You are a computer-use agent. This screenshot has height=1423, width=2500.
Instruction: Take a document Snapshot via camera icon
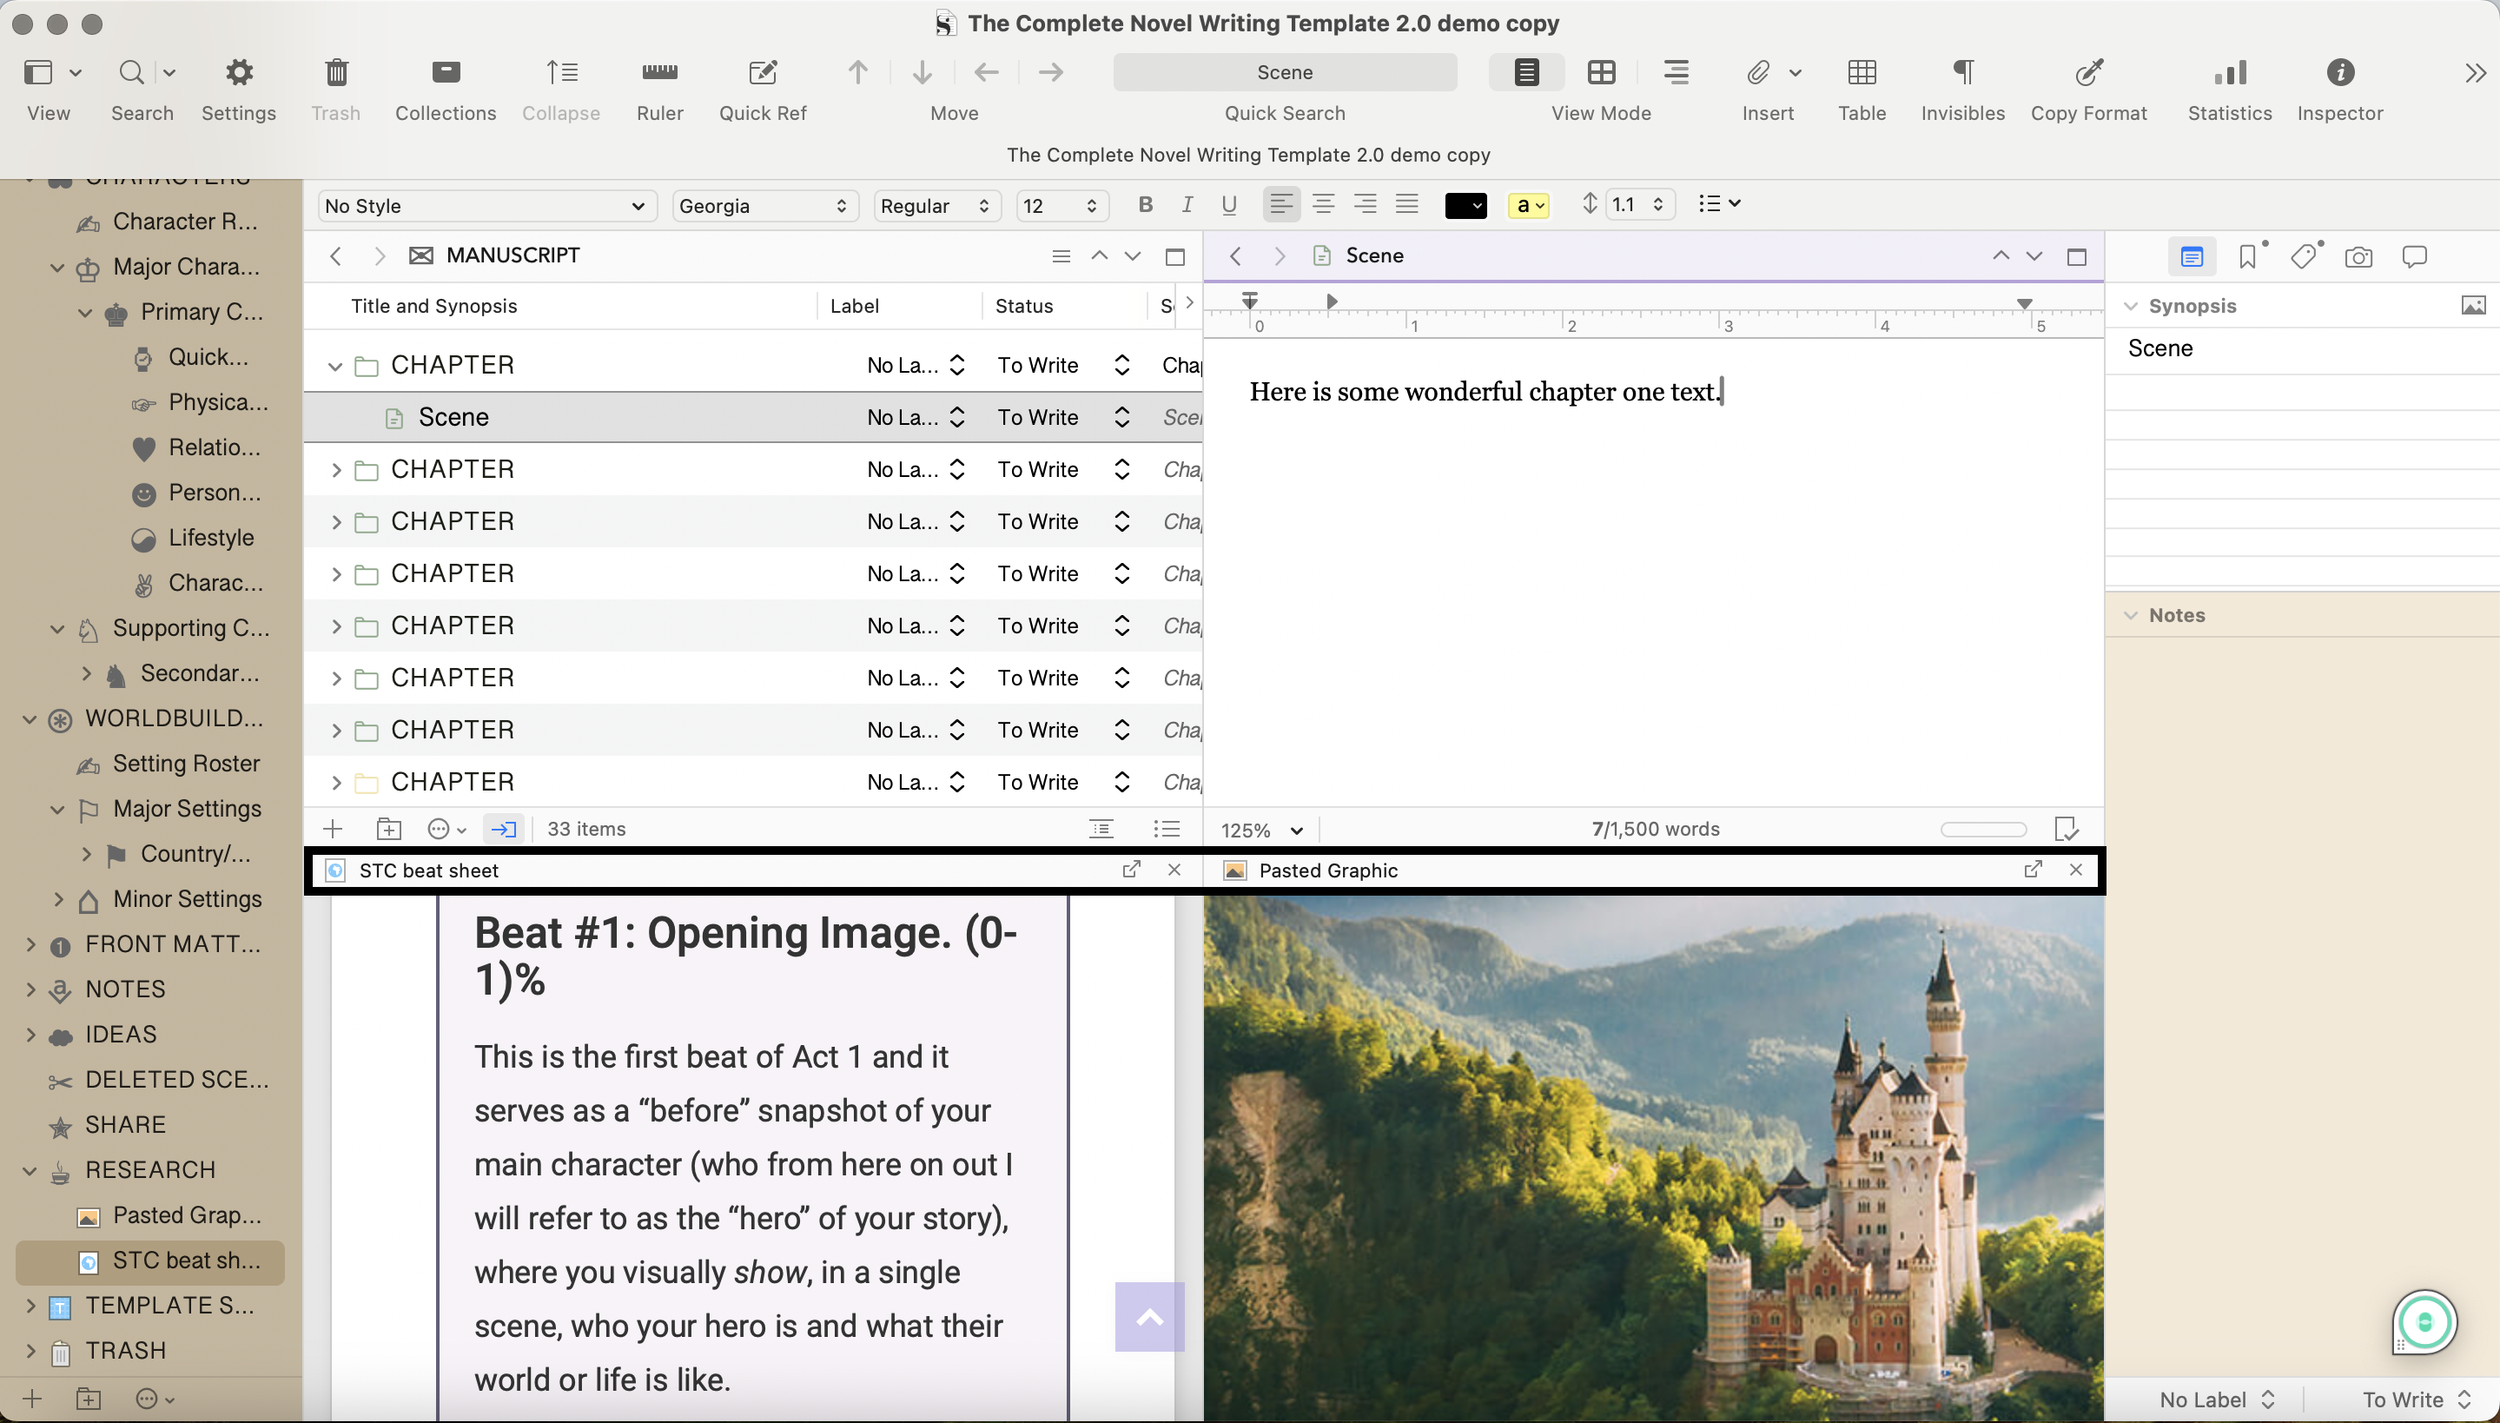pyautogui.click(x=2357, y=256)
